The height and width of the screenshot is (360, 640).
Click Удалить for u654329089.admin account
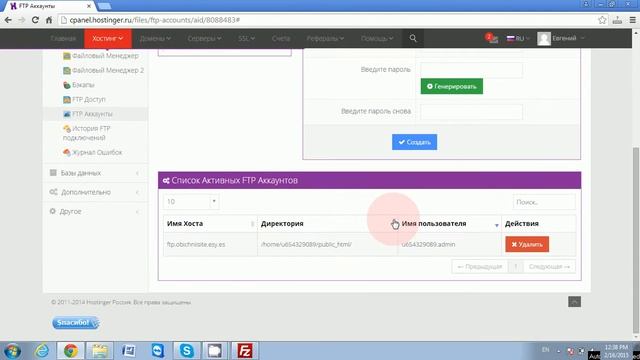527,244
